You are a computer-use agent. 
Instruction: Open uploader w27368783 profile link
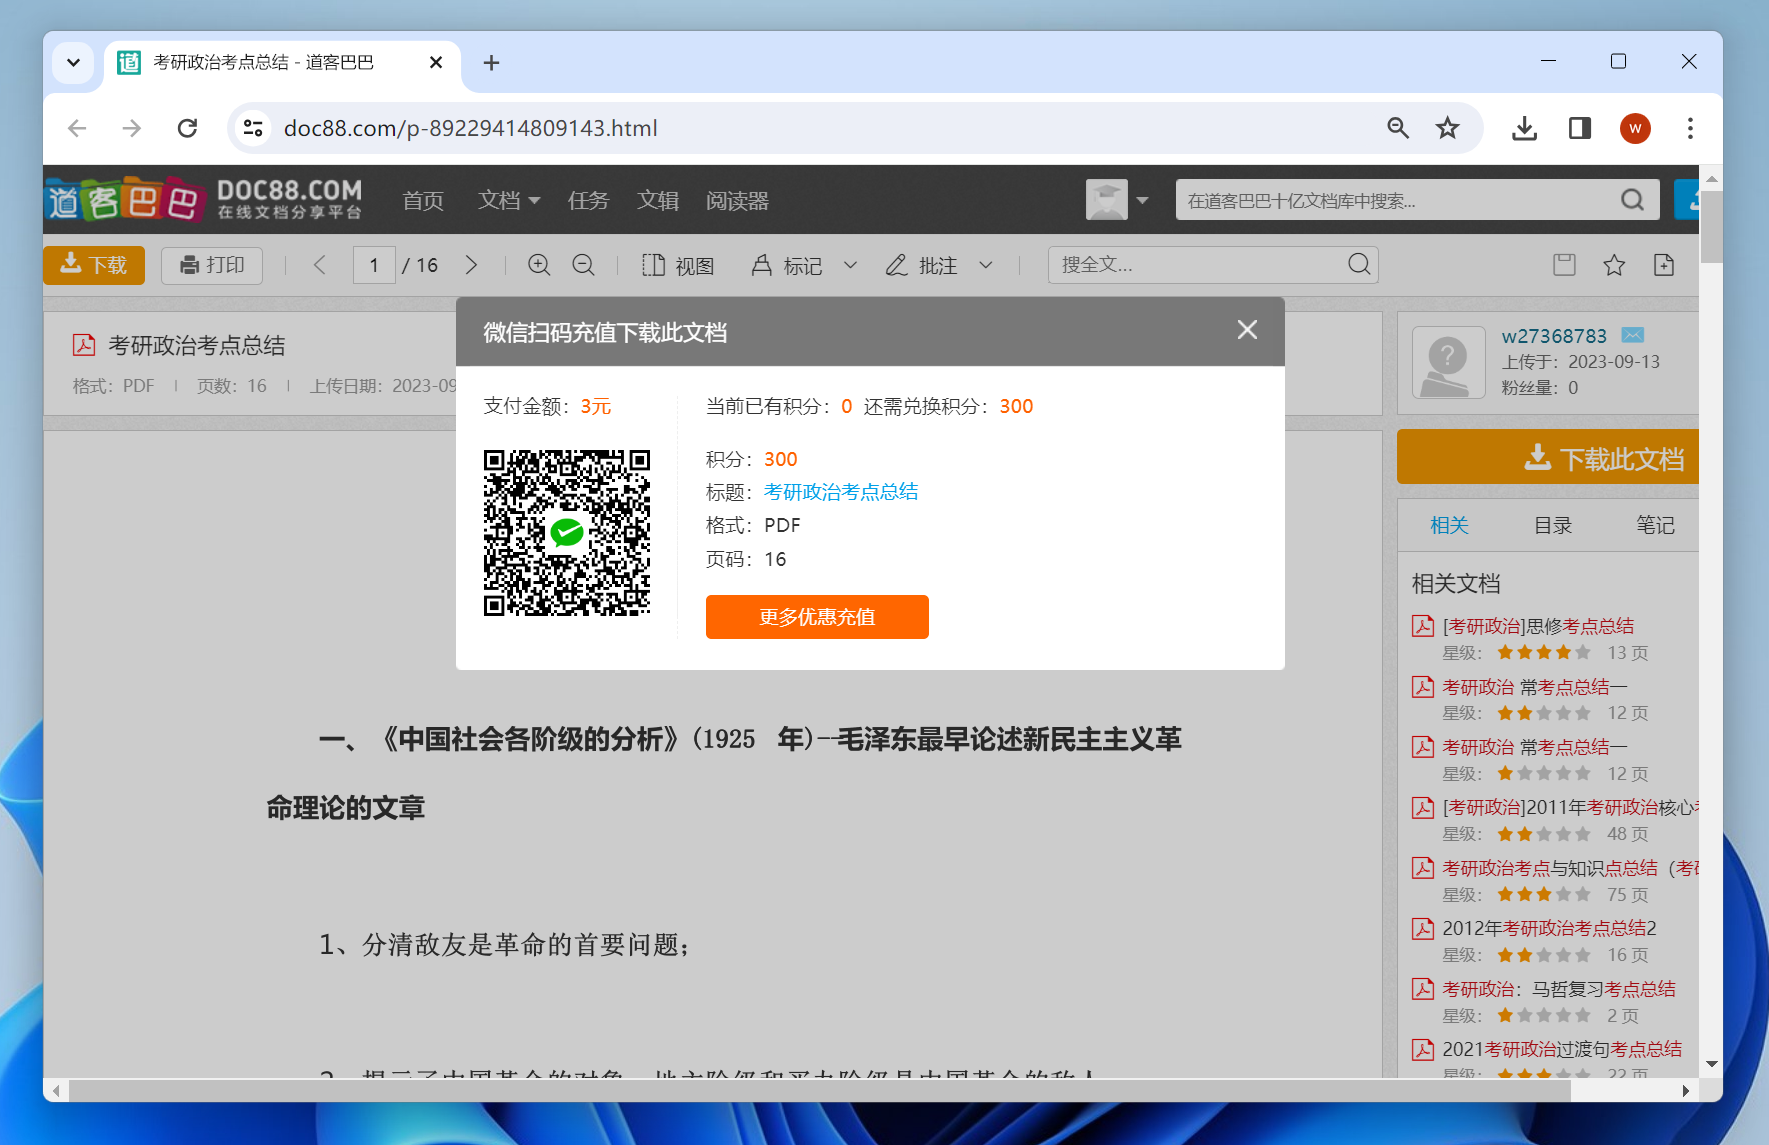pyautogui.click(x=1554, y=336)
